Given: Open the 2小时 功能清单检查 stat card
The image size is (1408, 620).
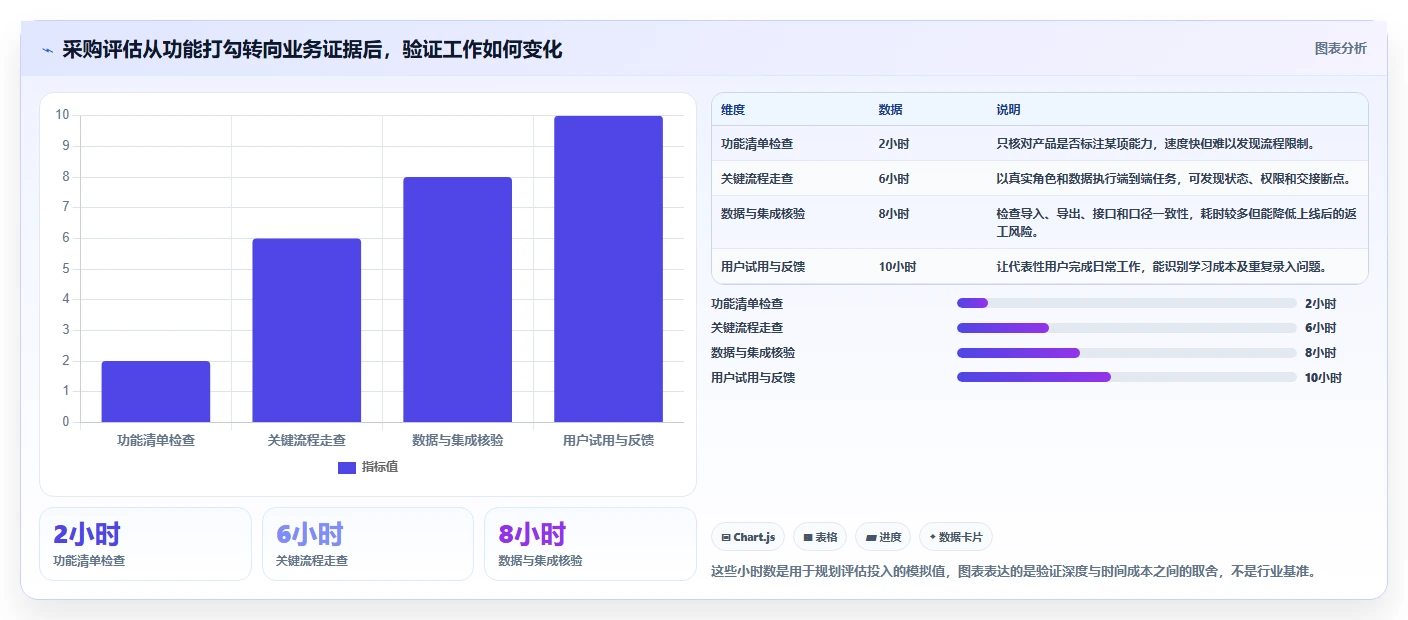Looking at the screenshot, I should point(145,544).
